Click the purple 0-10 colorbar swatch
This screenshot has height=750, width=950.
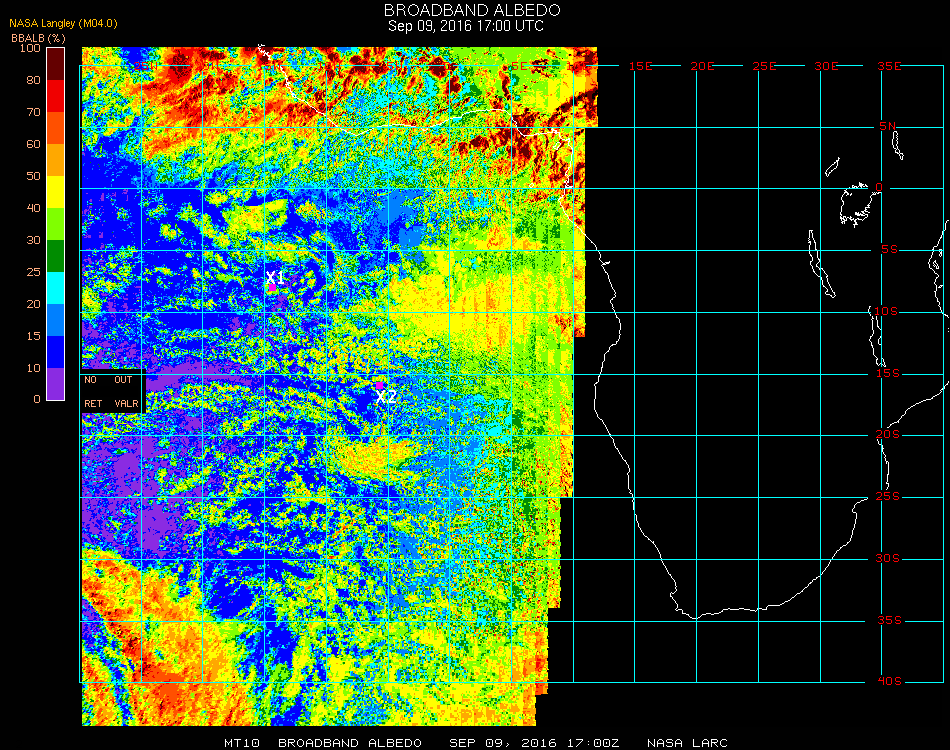tap(56, 384)
